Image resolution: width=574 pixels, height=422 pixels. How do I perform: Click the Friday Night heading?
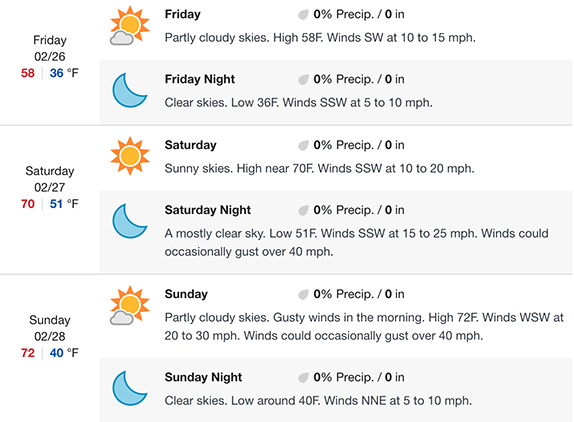pyautogui.click(x=200, y=79)
